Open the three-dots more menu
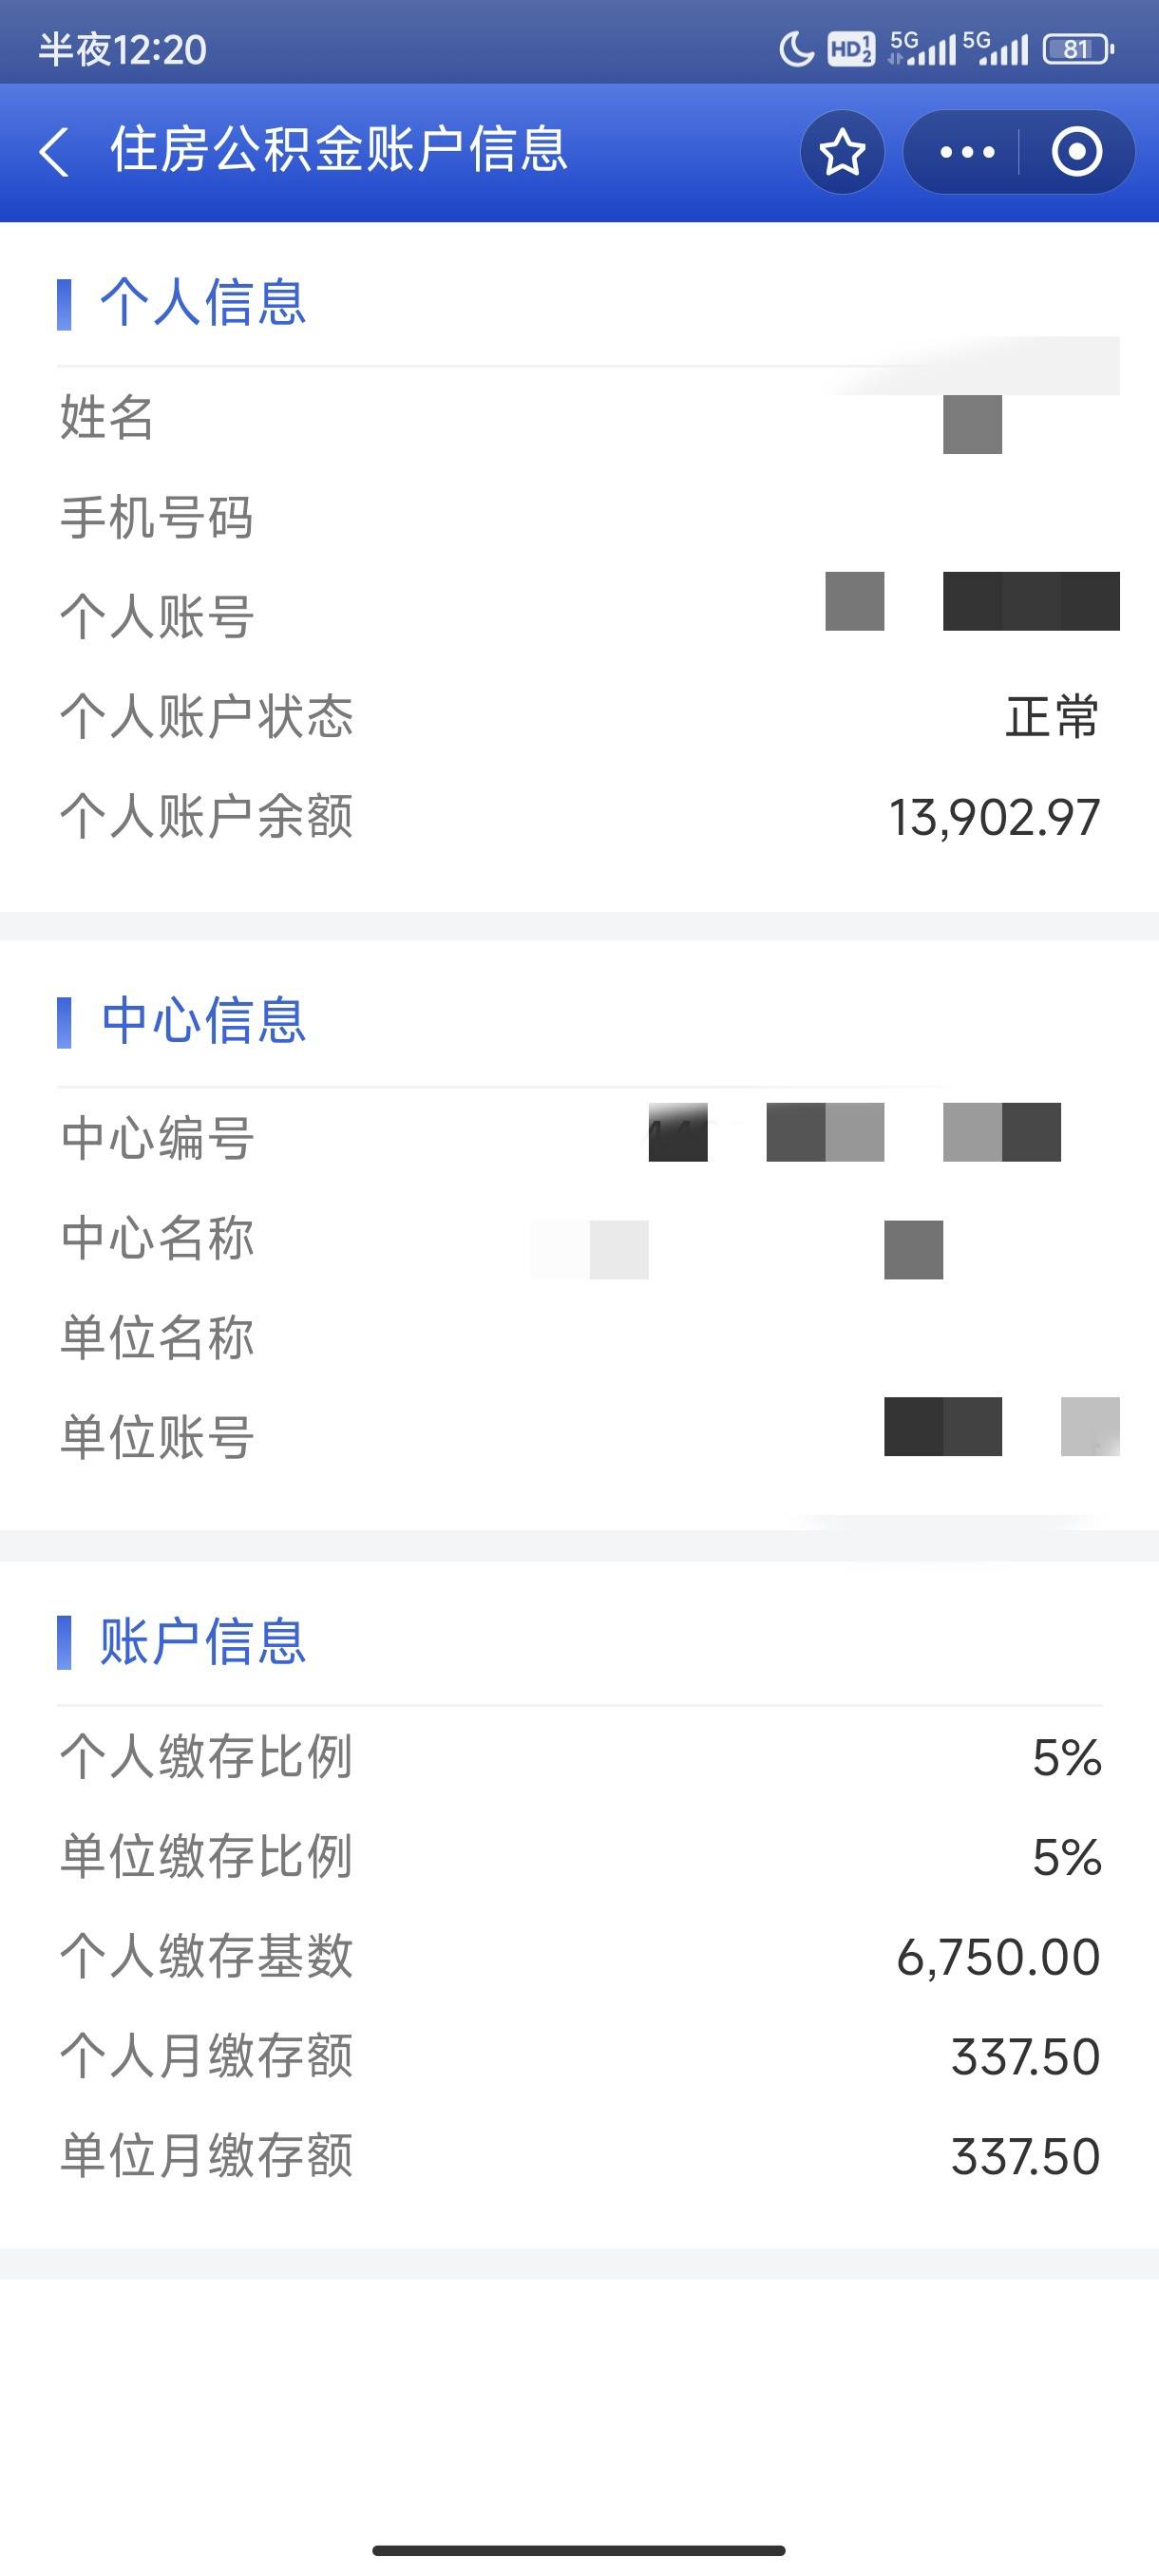 pyautogui.click(x=966, y=152)
